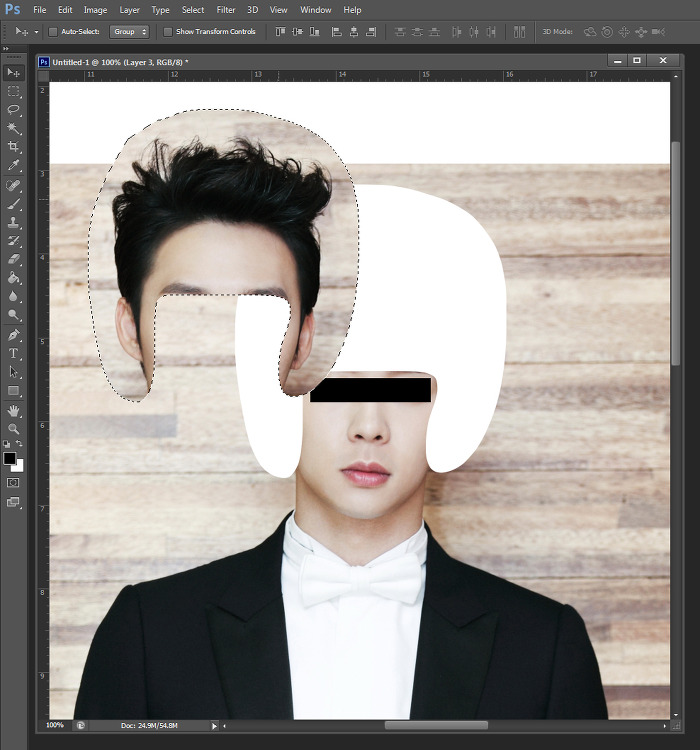This screenshot has height=750, width=700.
Task: Click the foreground black color swatch
Action: point(10,458)
